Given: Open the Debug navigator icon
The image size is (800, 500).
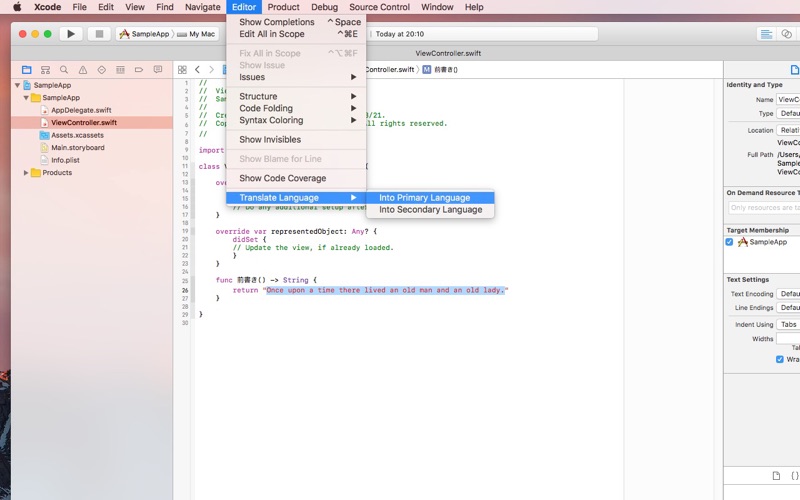Looking at the screenshot, I should point(120,69).
